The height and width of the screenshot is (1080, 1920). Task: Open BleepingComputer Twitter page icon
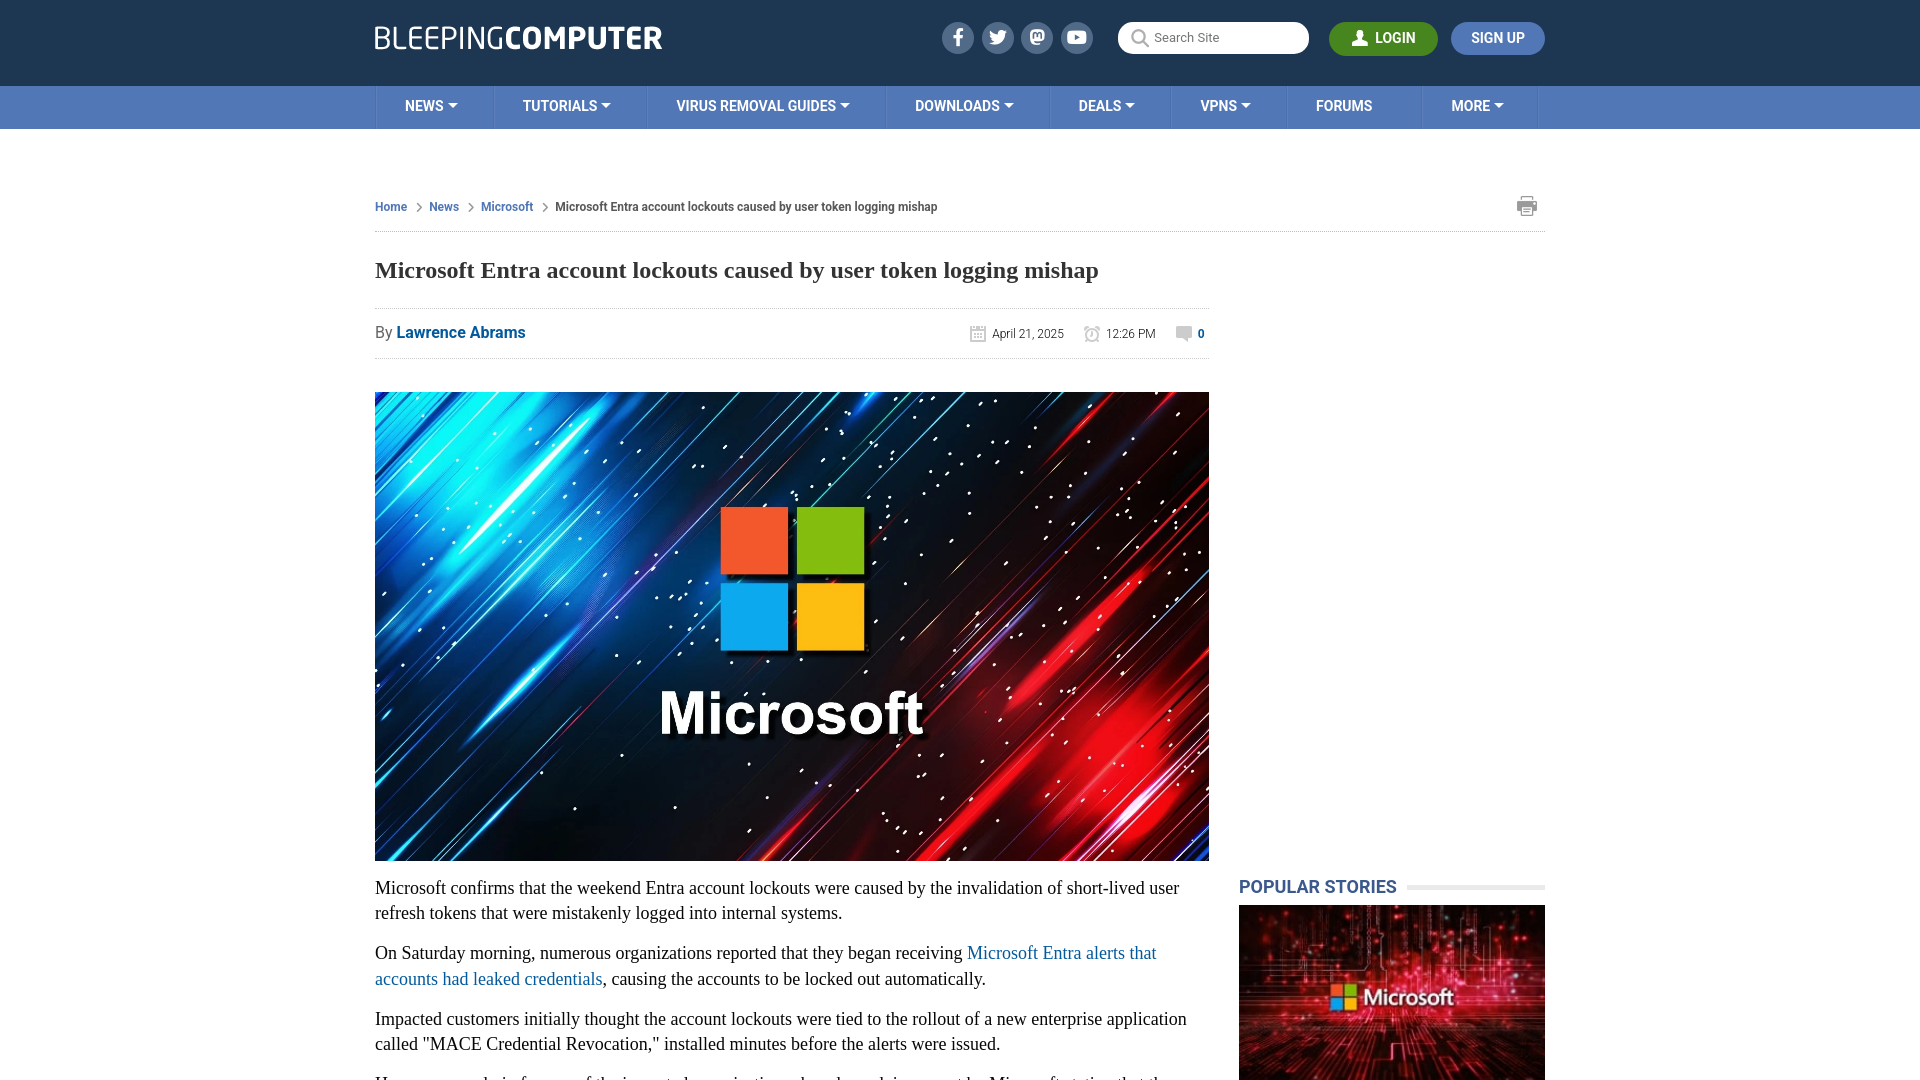(x=997, y=38)
